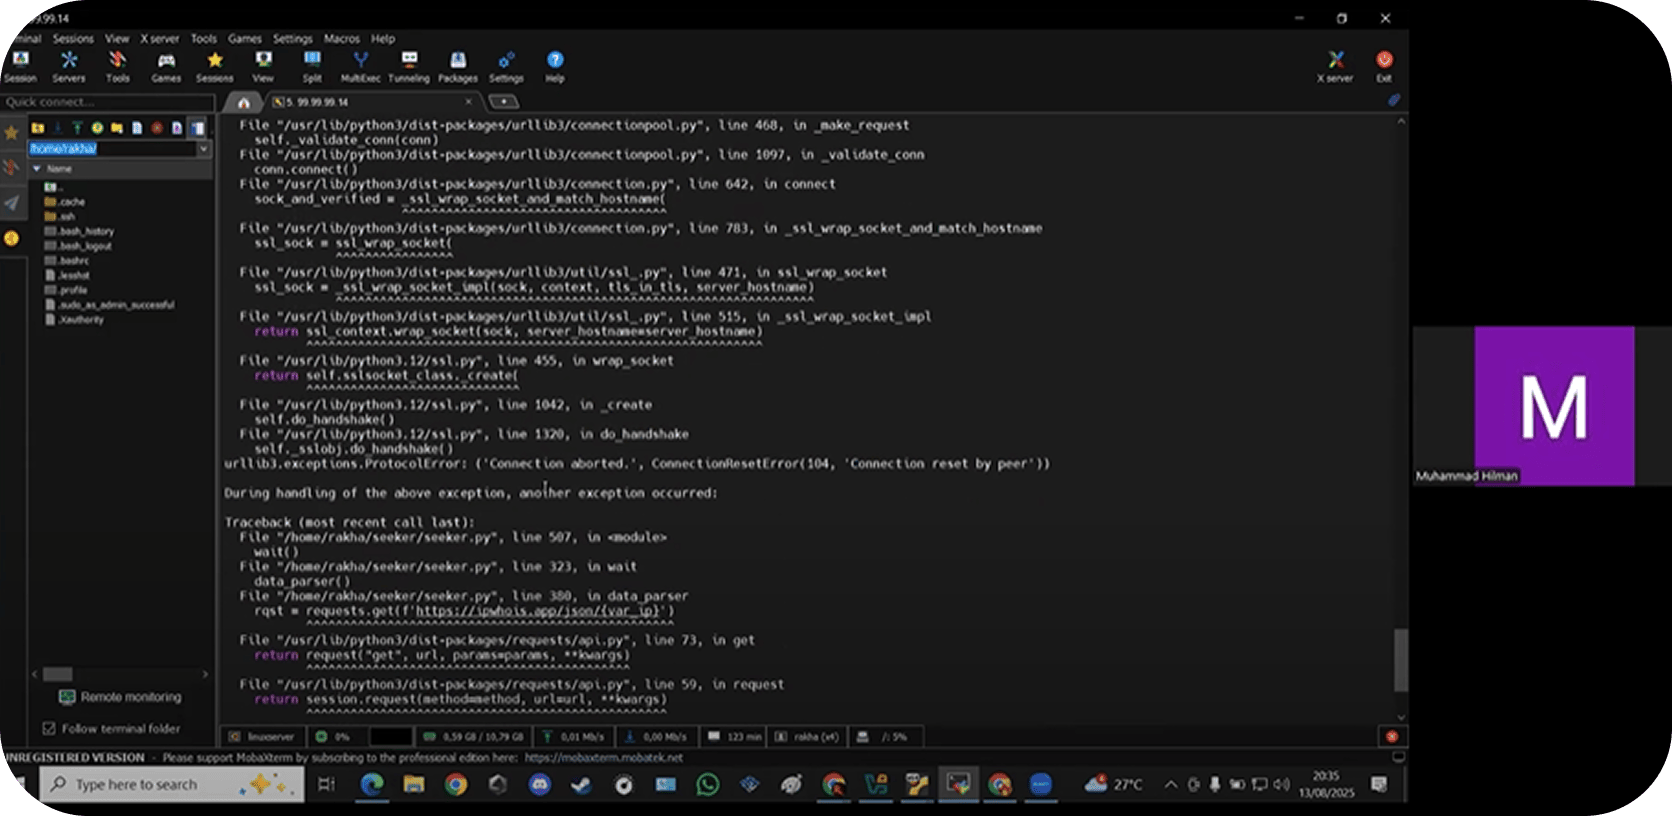
Task: Open the Macros menu
Action: click(341, 39)
